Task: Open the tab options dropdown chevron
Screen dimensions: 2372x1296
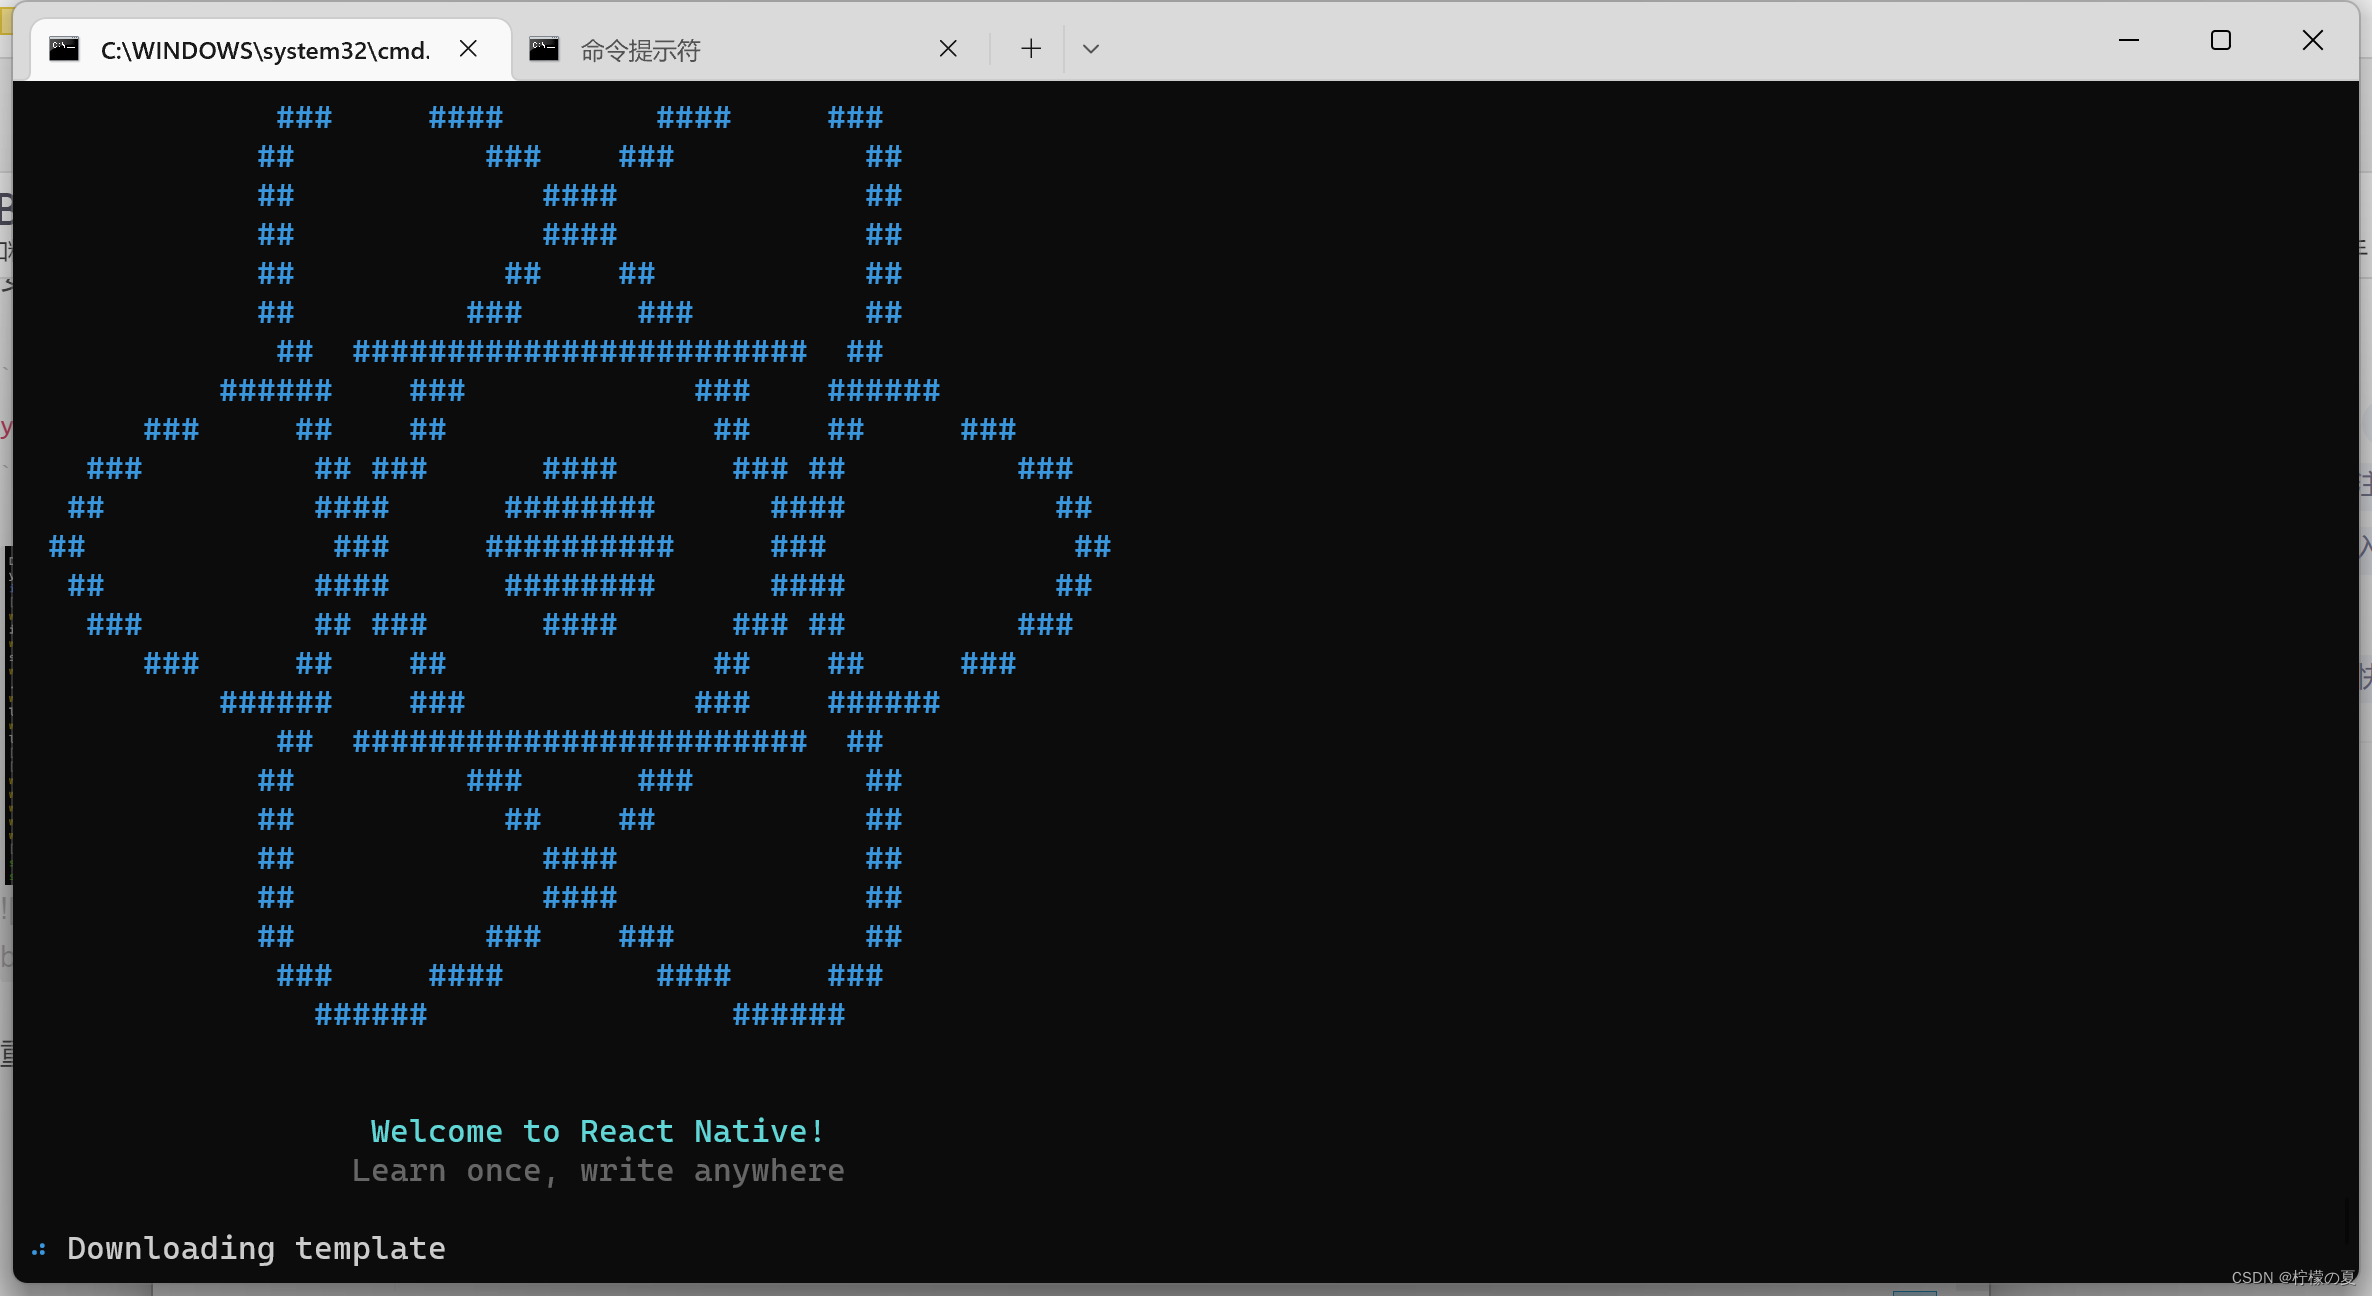Action: point(1090,48)
